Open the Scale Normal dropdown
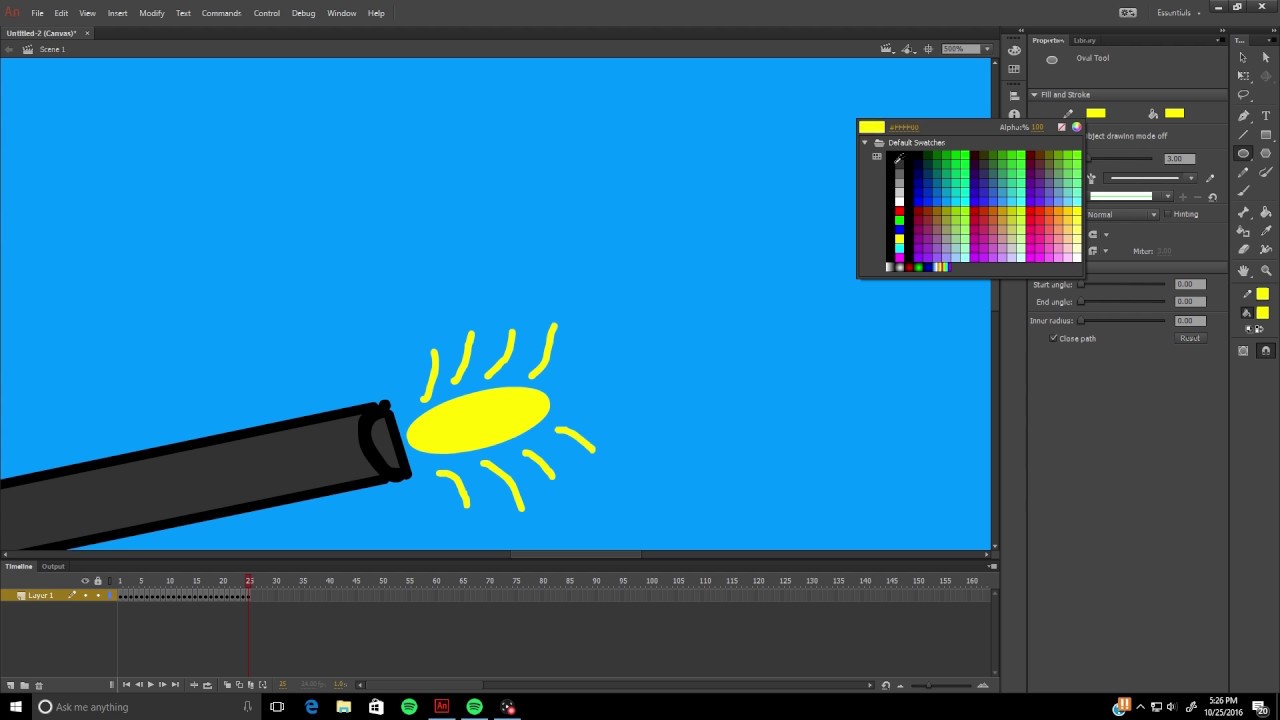The image size is (1280, 720). [x=1122, y=214]
